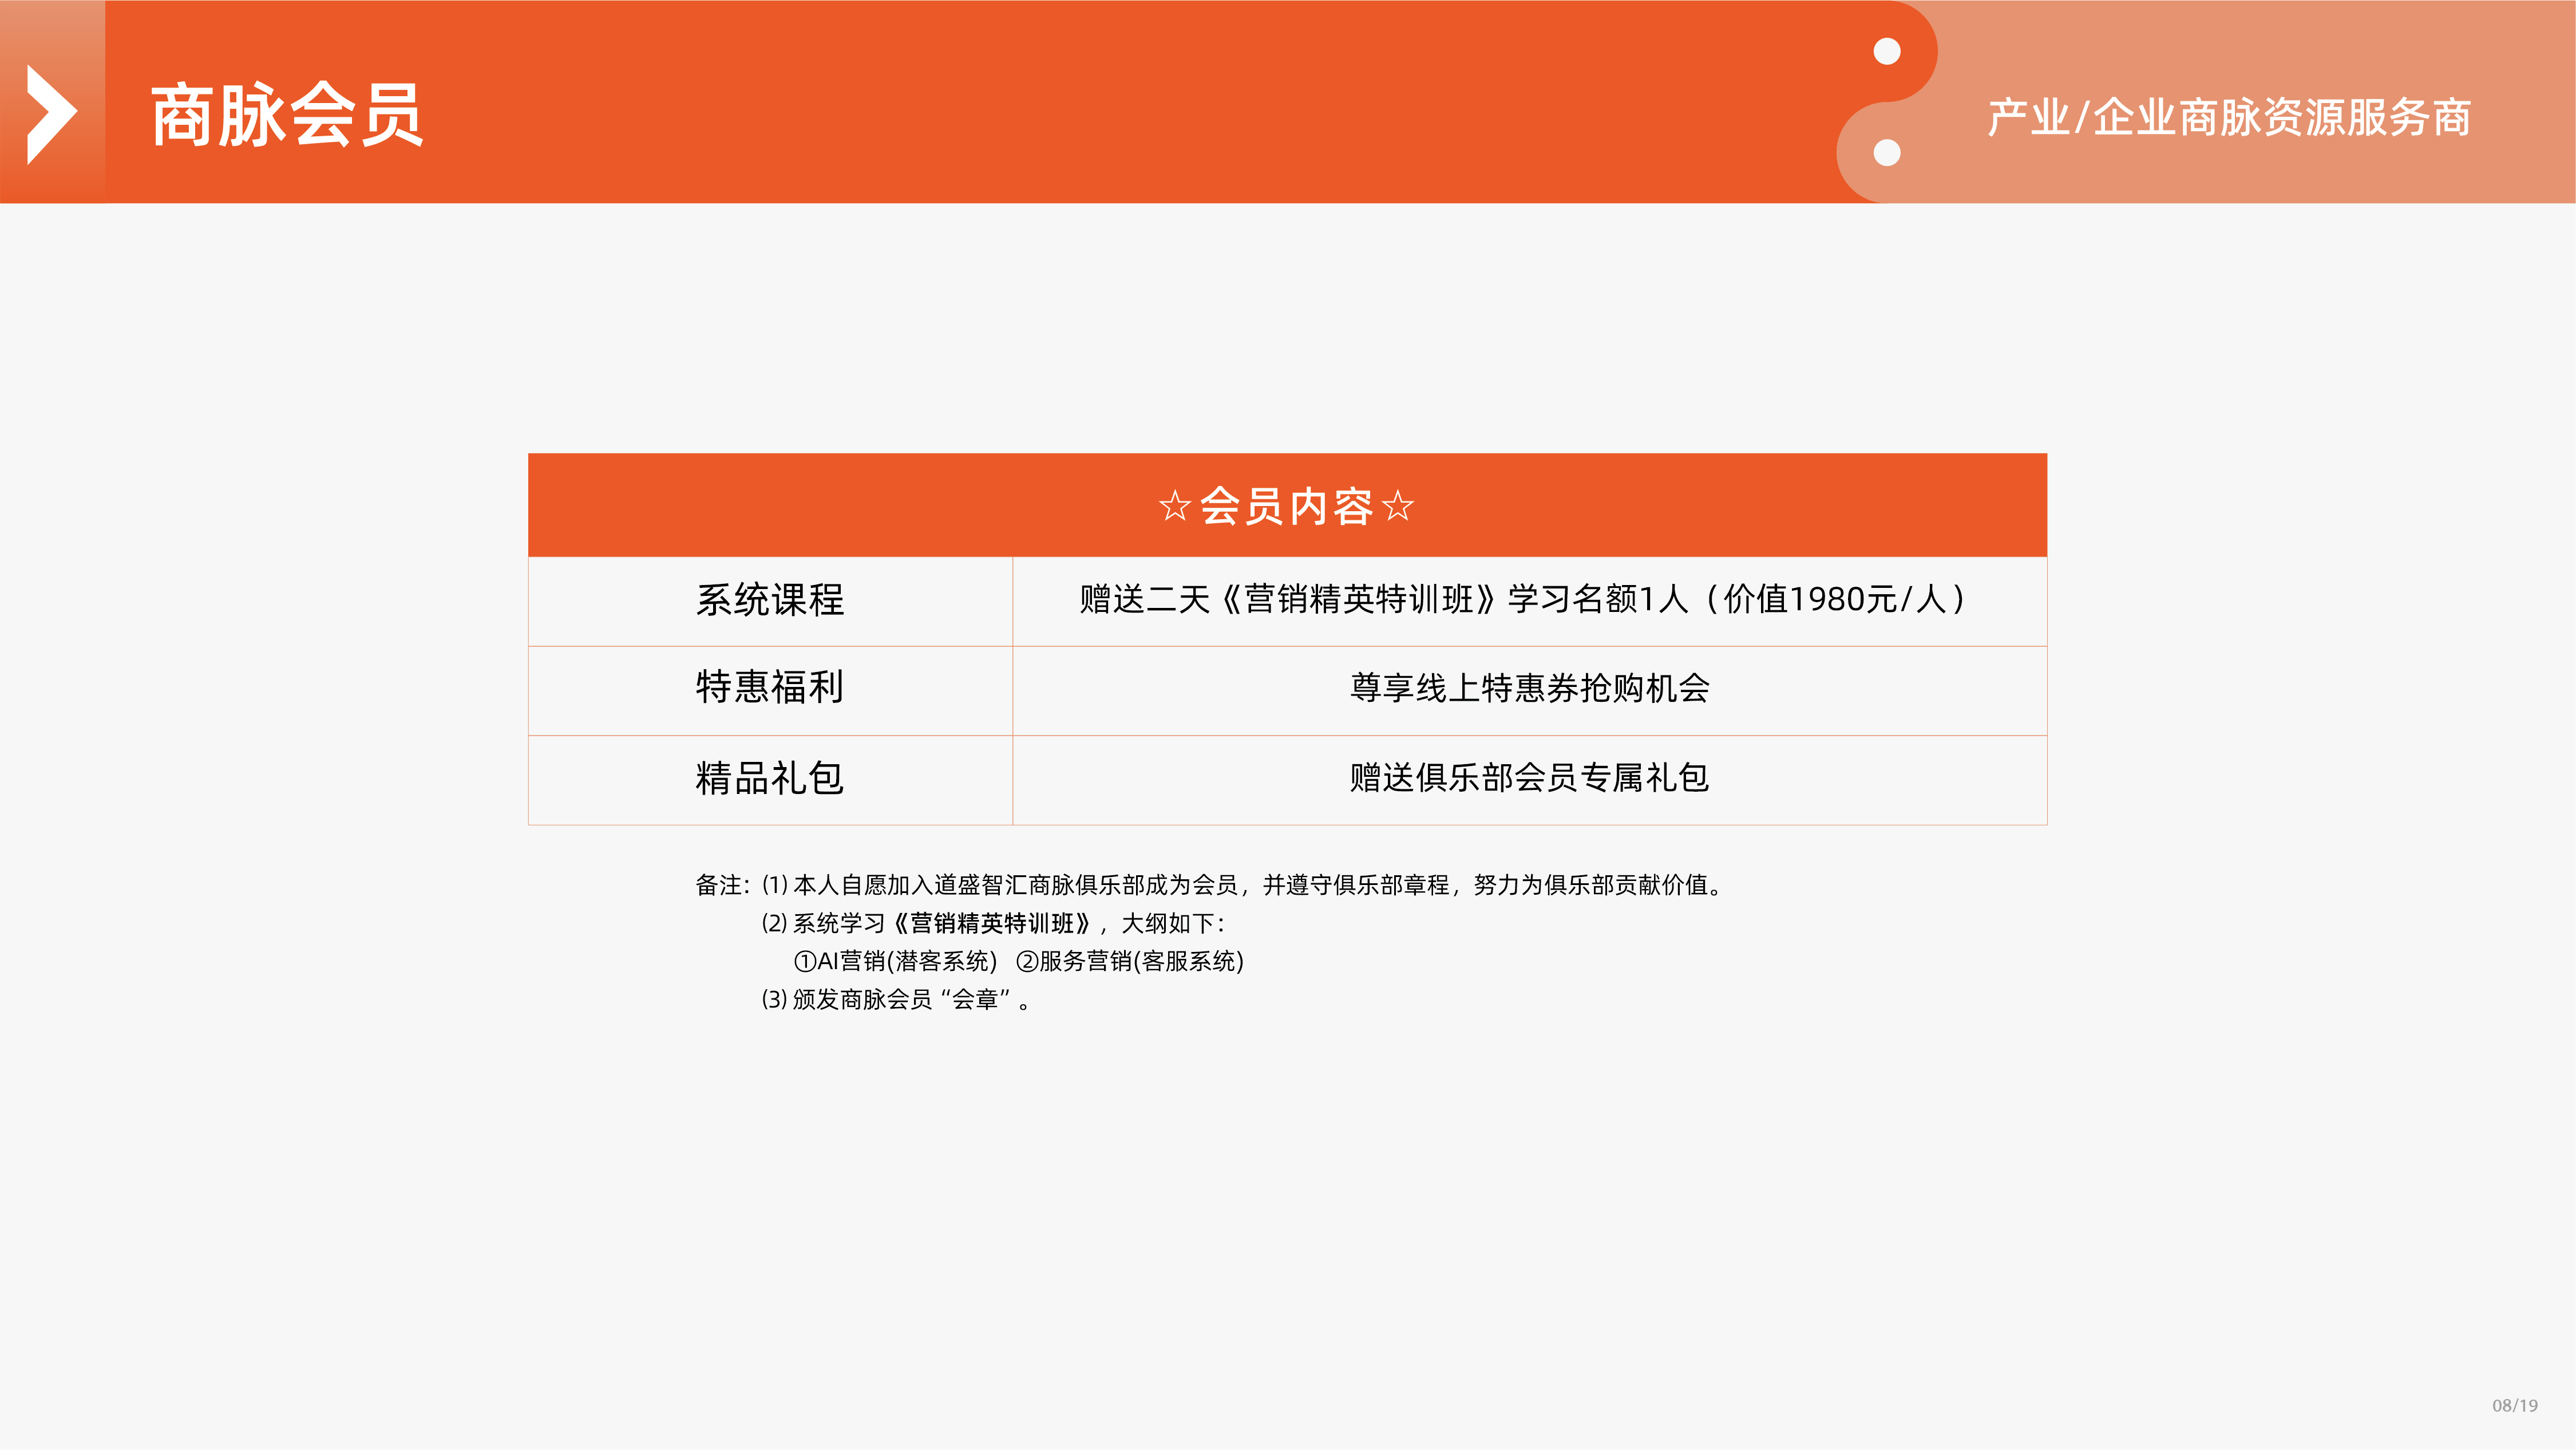Select the 商脉会员 slide title
The image size is (2576, 1450).
pyautogui.click(x=287, y=115)
